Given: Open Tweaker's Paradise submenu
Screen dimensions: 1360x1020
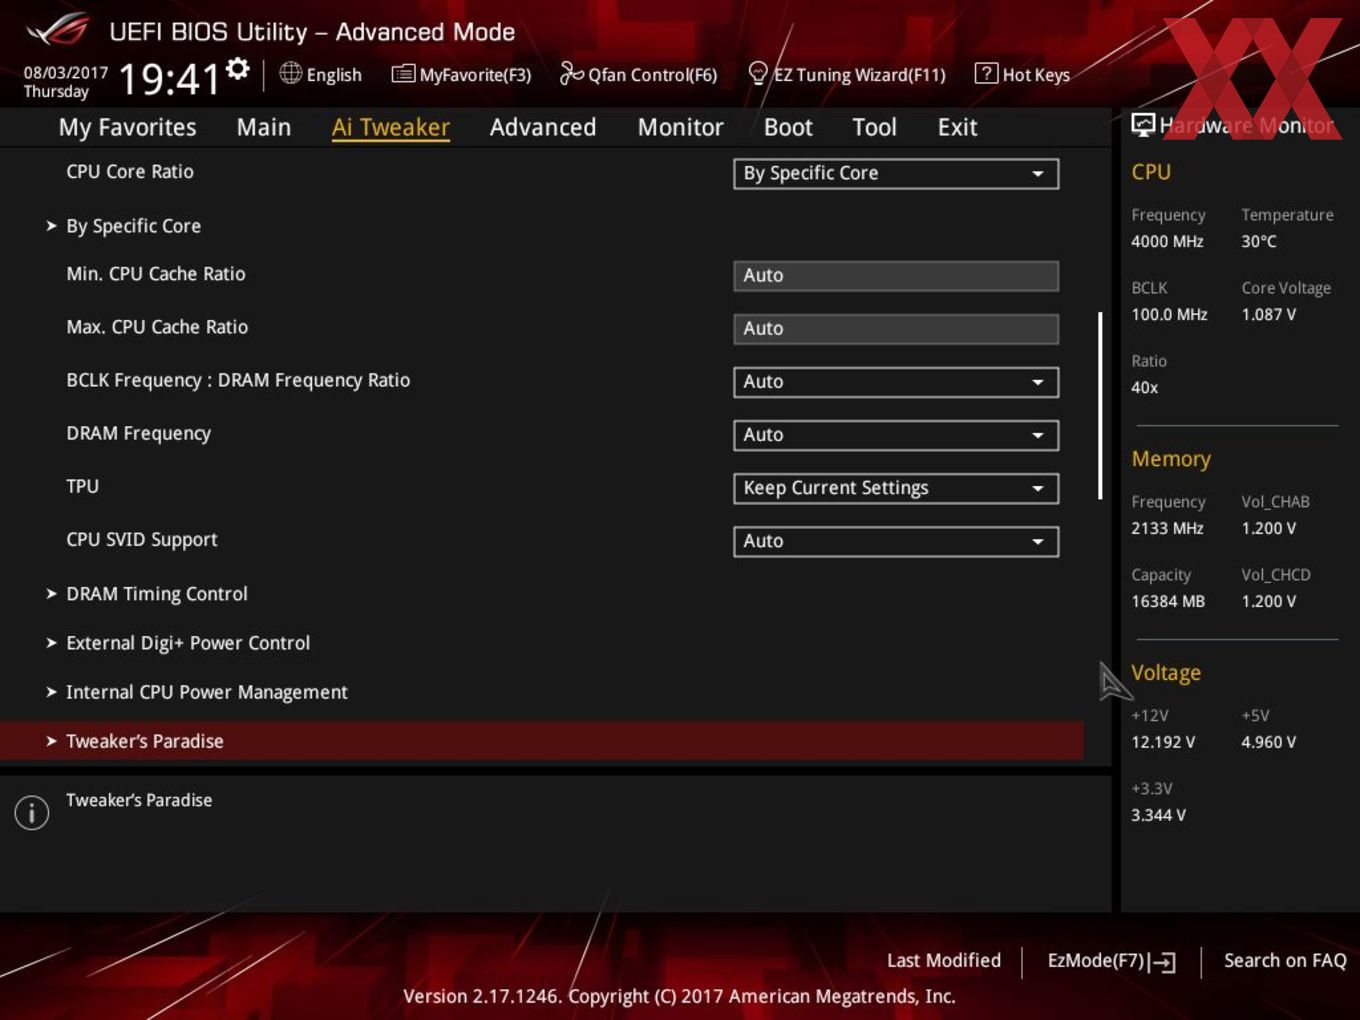Looking at the screenshot, I should coord(541,741).
